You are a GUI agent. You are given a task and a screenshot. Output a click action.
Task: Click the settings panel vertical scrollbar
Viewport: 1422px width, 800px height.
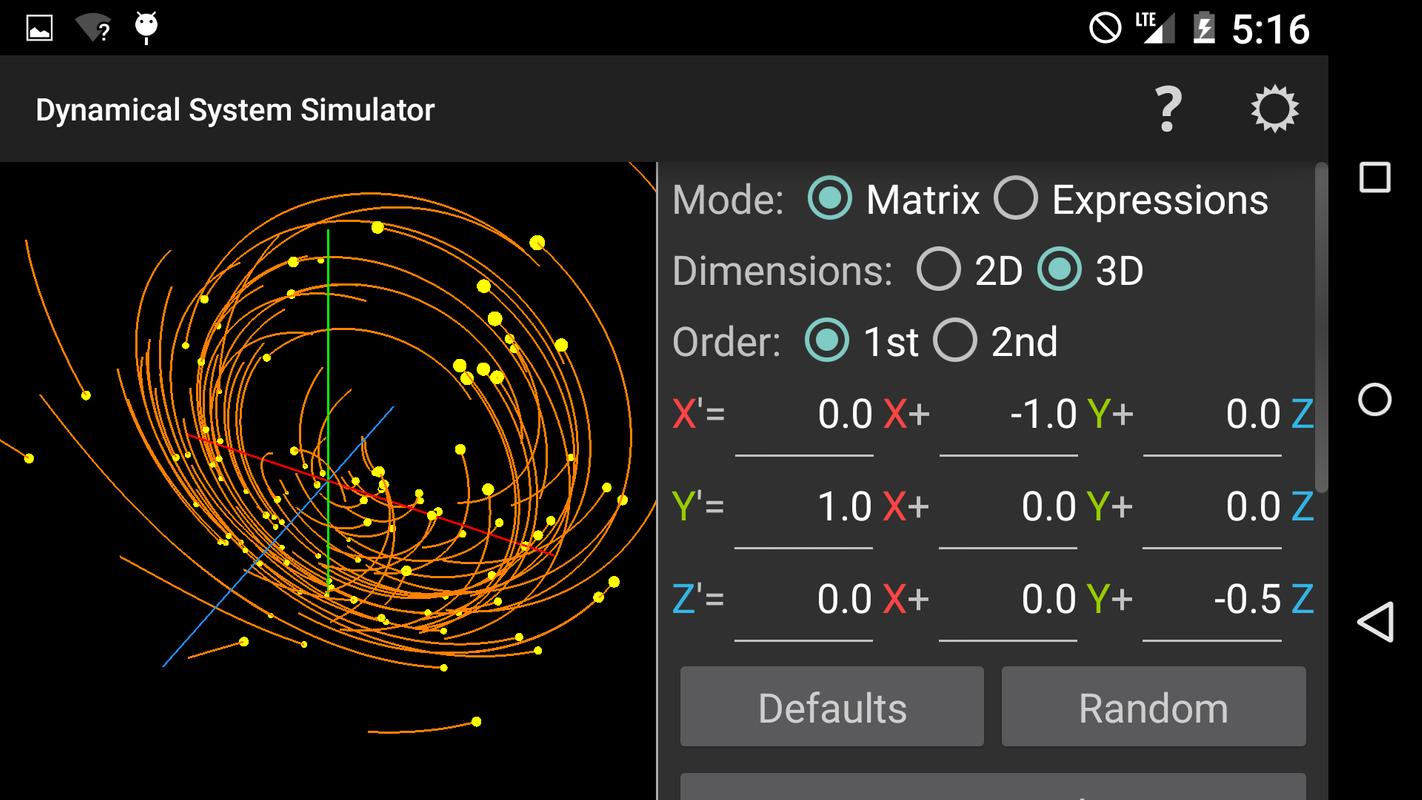tap(1321, 327)
